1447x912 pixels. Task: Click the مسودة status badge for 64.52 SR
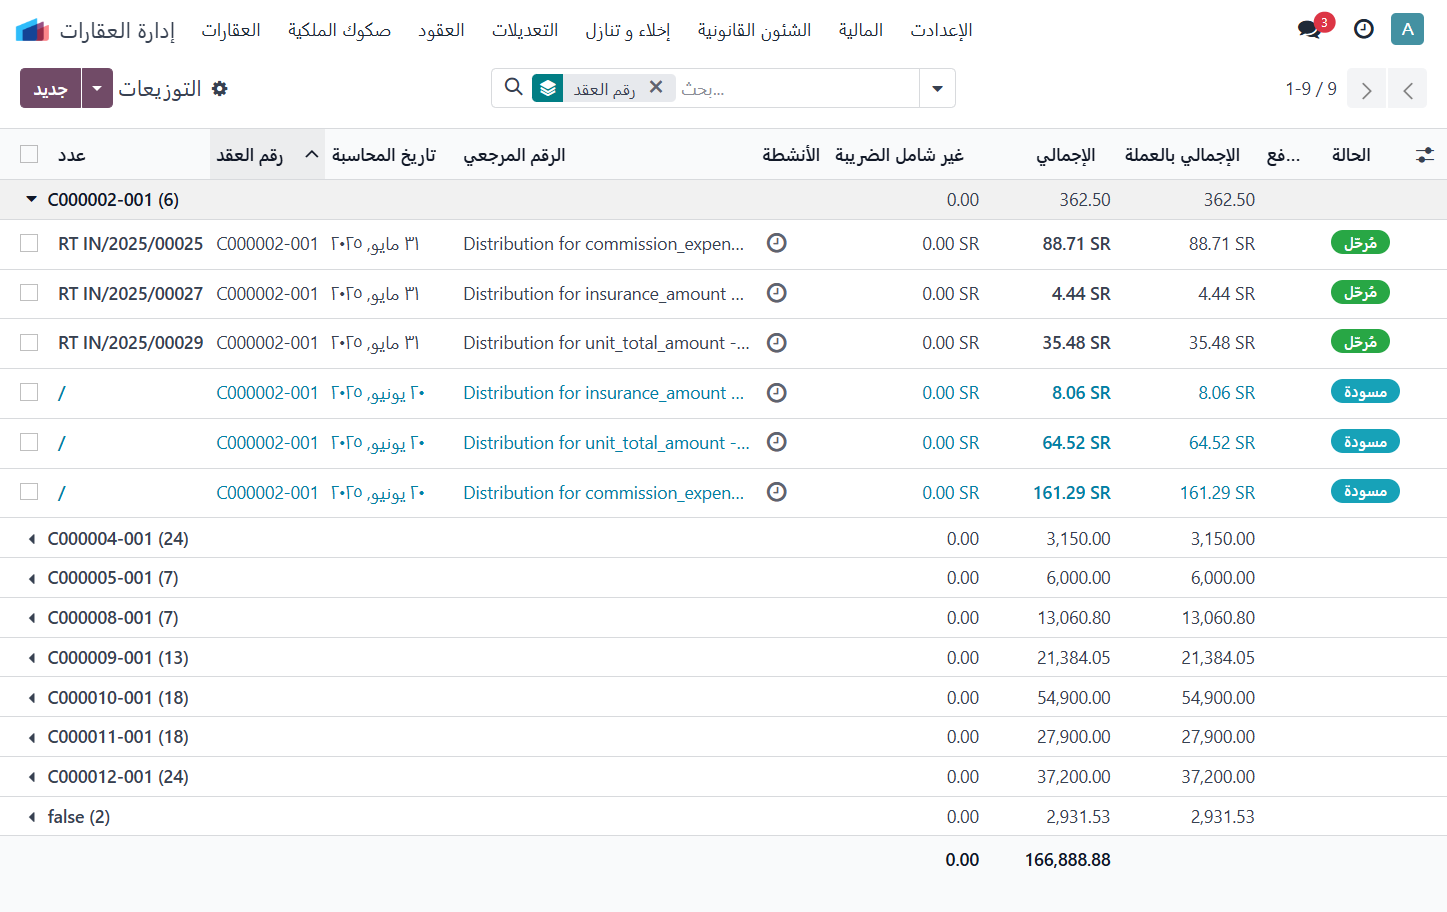1365,441
